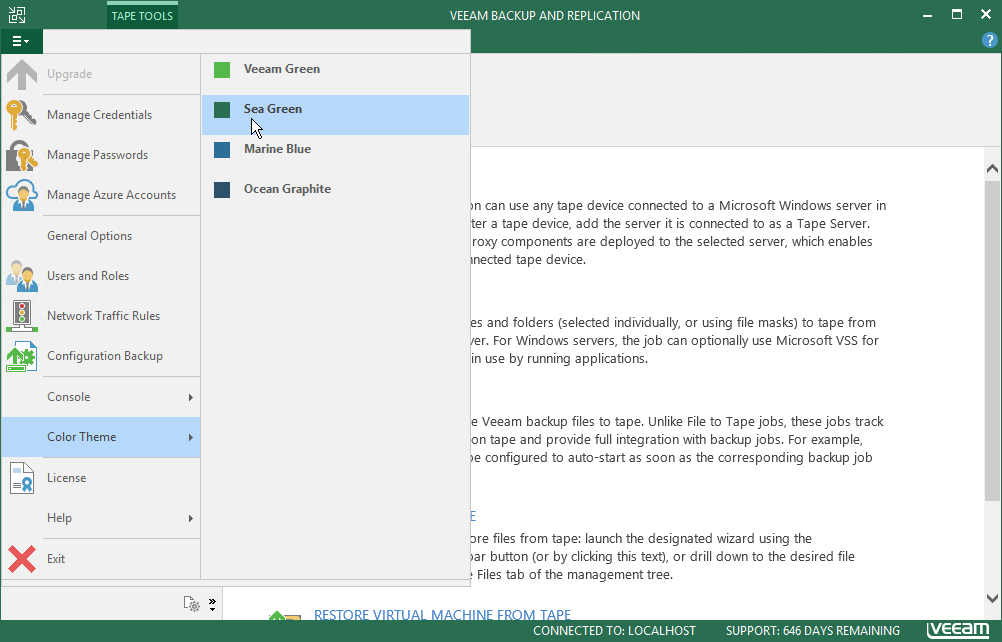Pick the Ocean Graphite color swatch
Screen dimensions: 1002x642
click(222, 190)
